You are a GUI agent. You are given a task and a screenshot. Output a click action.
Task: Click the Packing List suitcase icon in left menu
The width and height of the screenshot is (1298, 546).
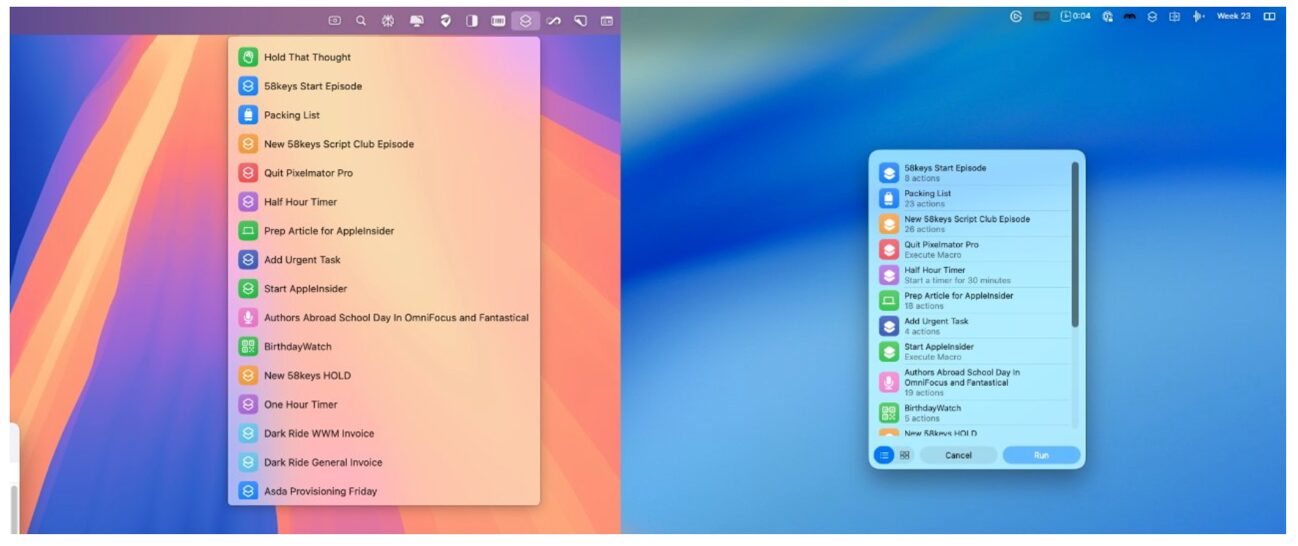coord(248,115)
